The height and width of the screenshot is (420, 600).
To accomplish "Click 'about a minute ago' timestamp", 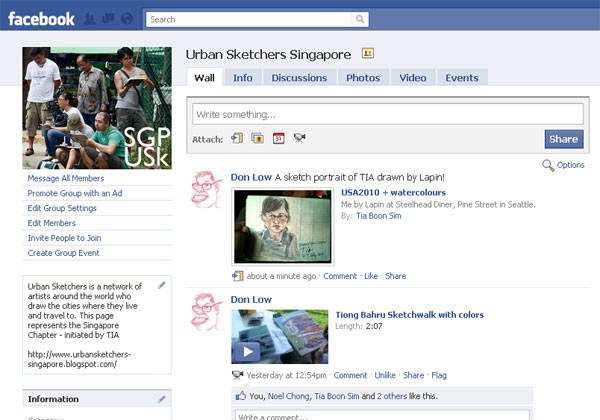I will pyautogui.click(x=281, y=276).
